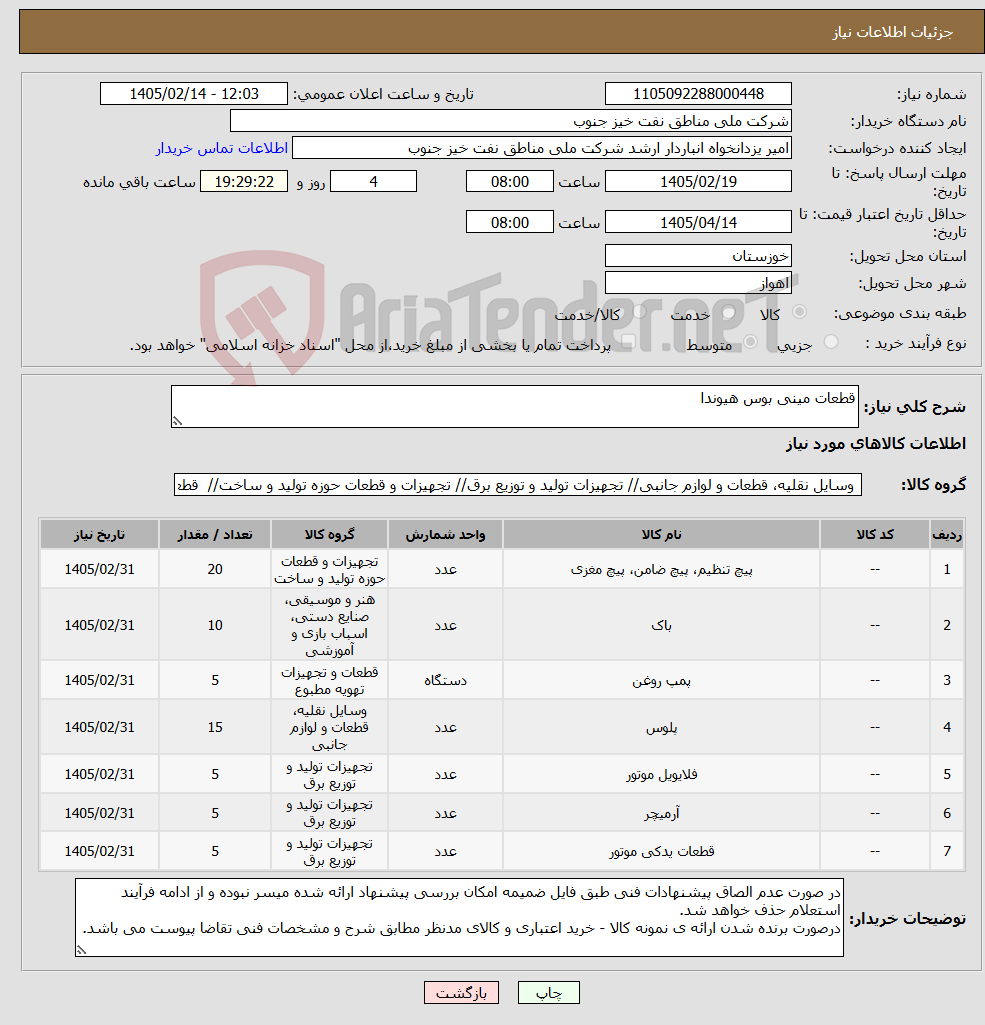Select the کالا radio button
The height and width of the screenshot is (1025, 985).
[x=799, y=312]
